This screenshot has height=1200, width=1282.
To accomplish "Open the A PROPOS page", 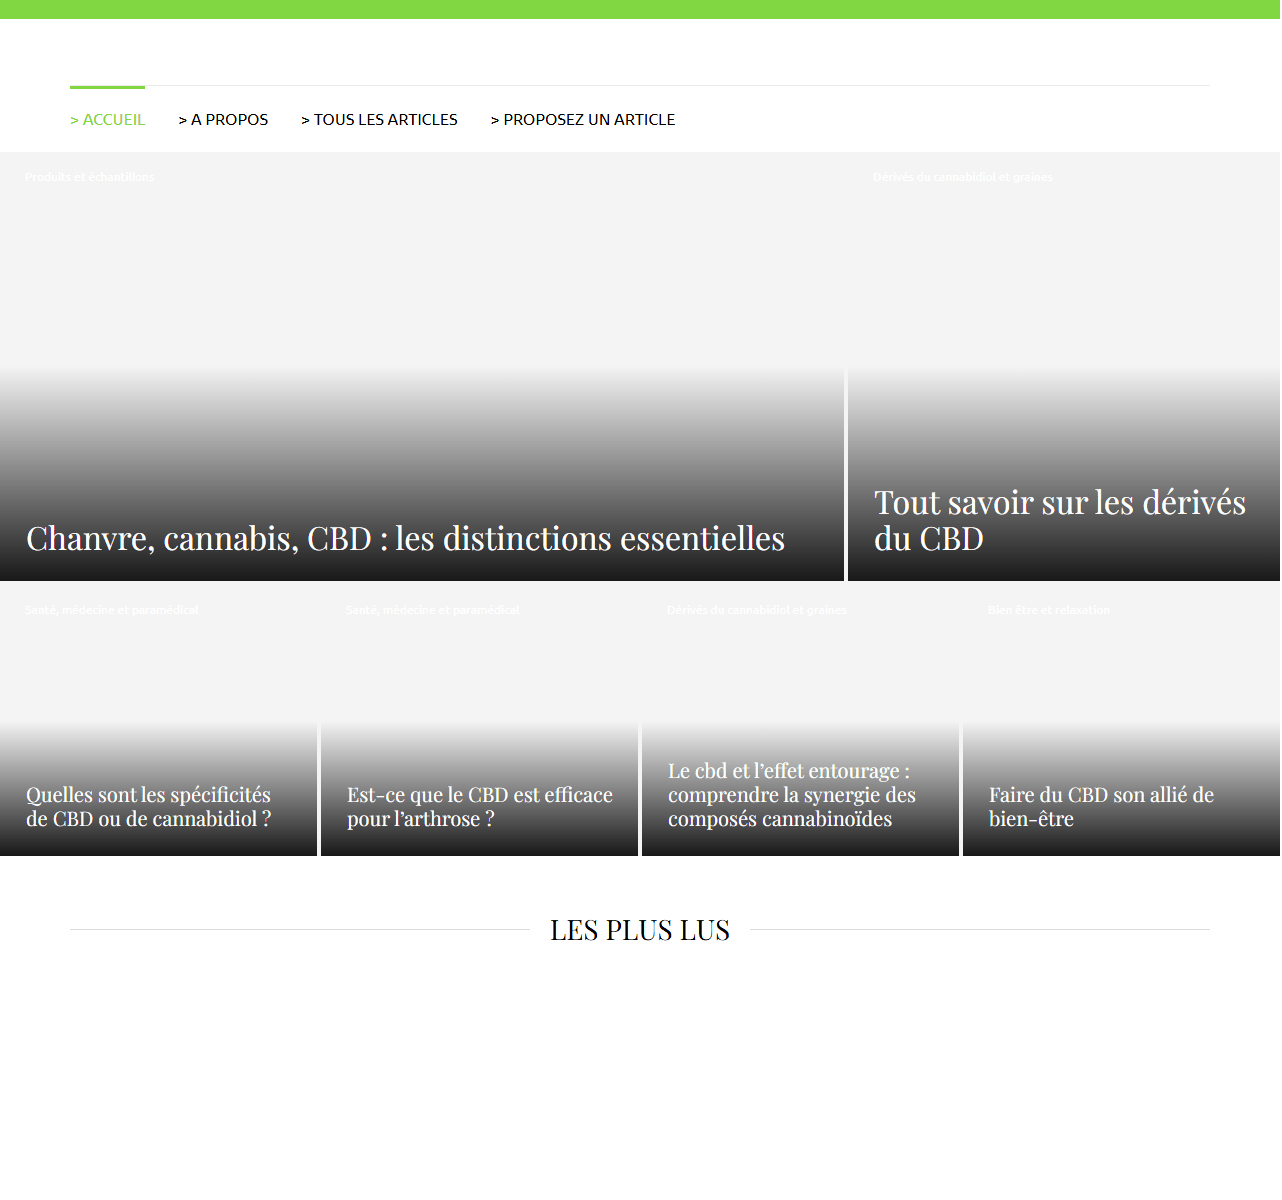I will click(x=223, y=120).
